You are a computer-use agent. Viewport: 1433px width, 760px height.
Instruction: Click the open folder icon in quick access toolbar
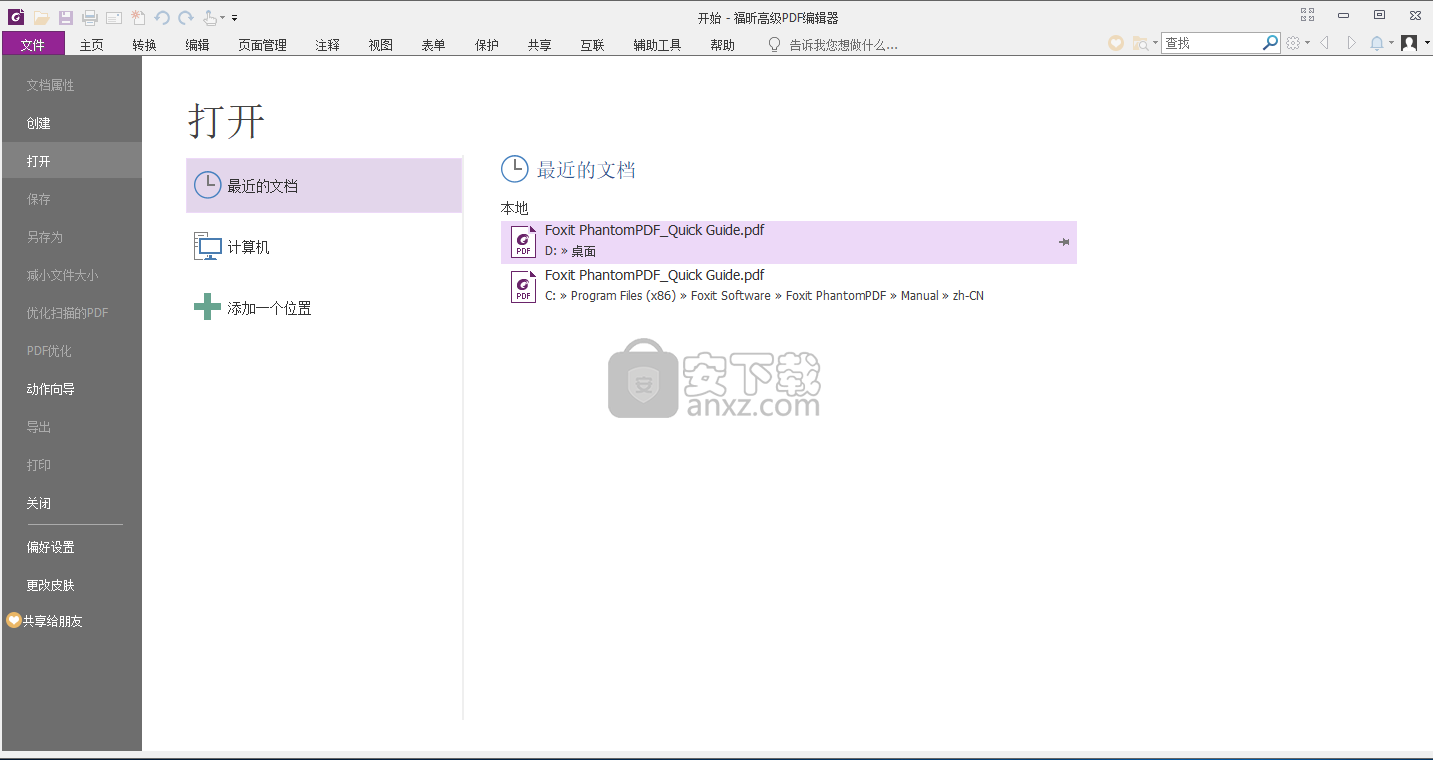(41, 17)
